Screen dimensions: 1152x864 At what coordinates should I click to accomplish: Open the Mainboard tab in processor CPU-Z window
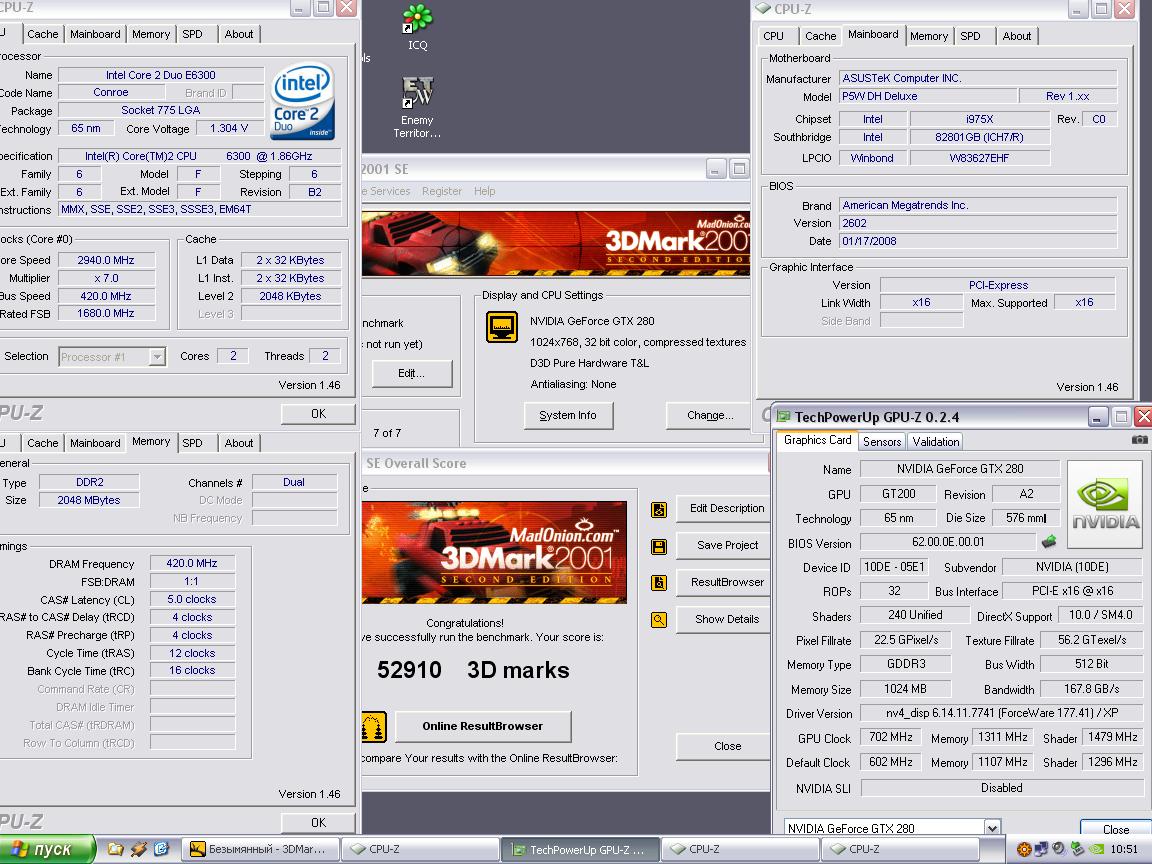[x=95, y=34]
